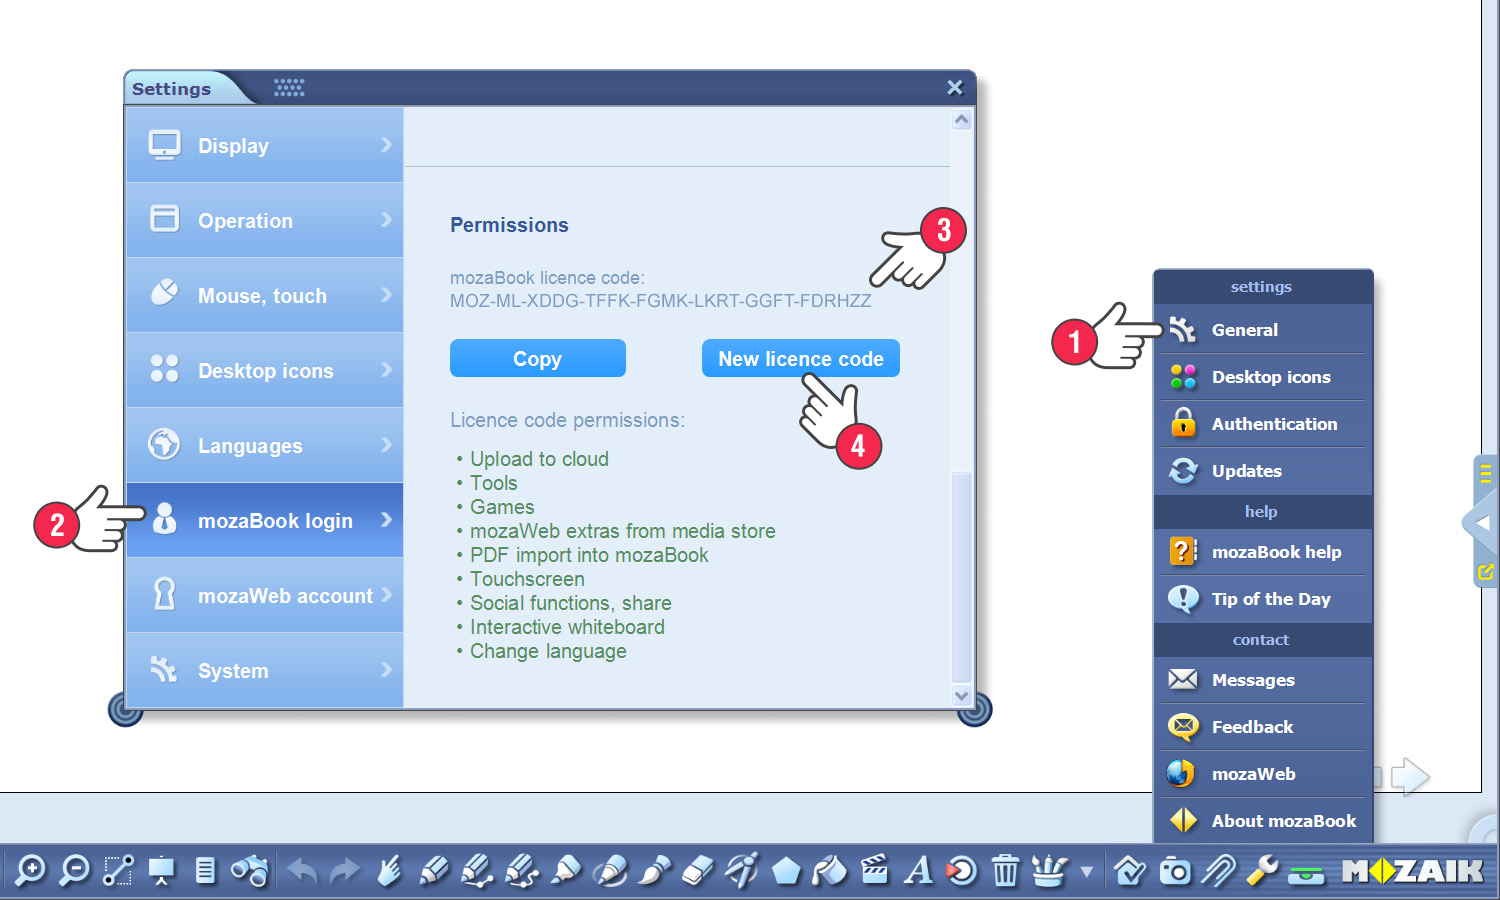The width and height of the screenshot is (1500, 900).
Task: Click the paperclip attachment icon
Action: pos(1218,871)
